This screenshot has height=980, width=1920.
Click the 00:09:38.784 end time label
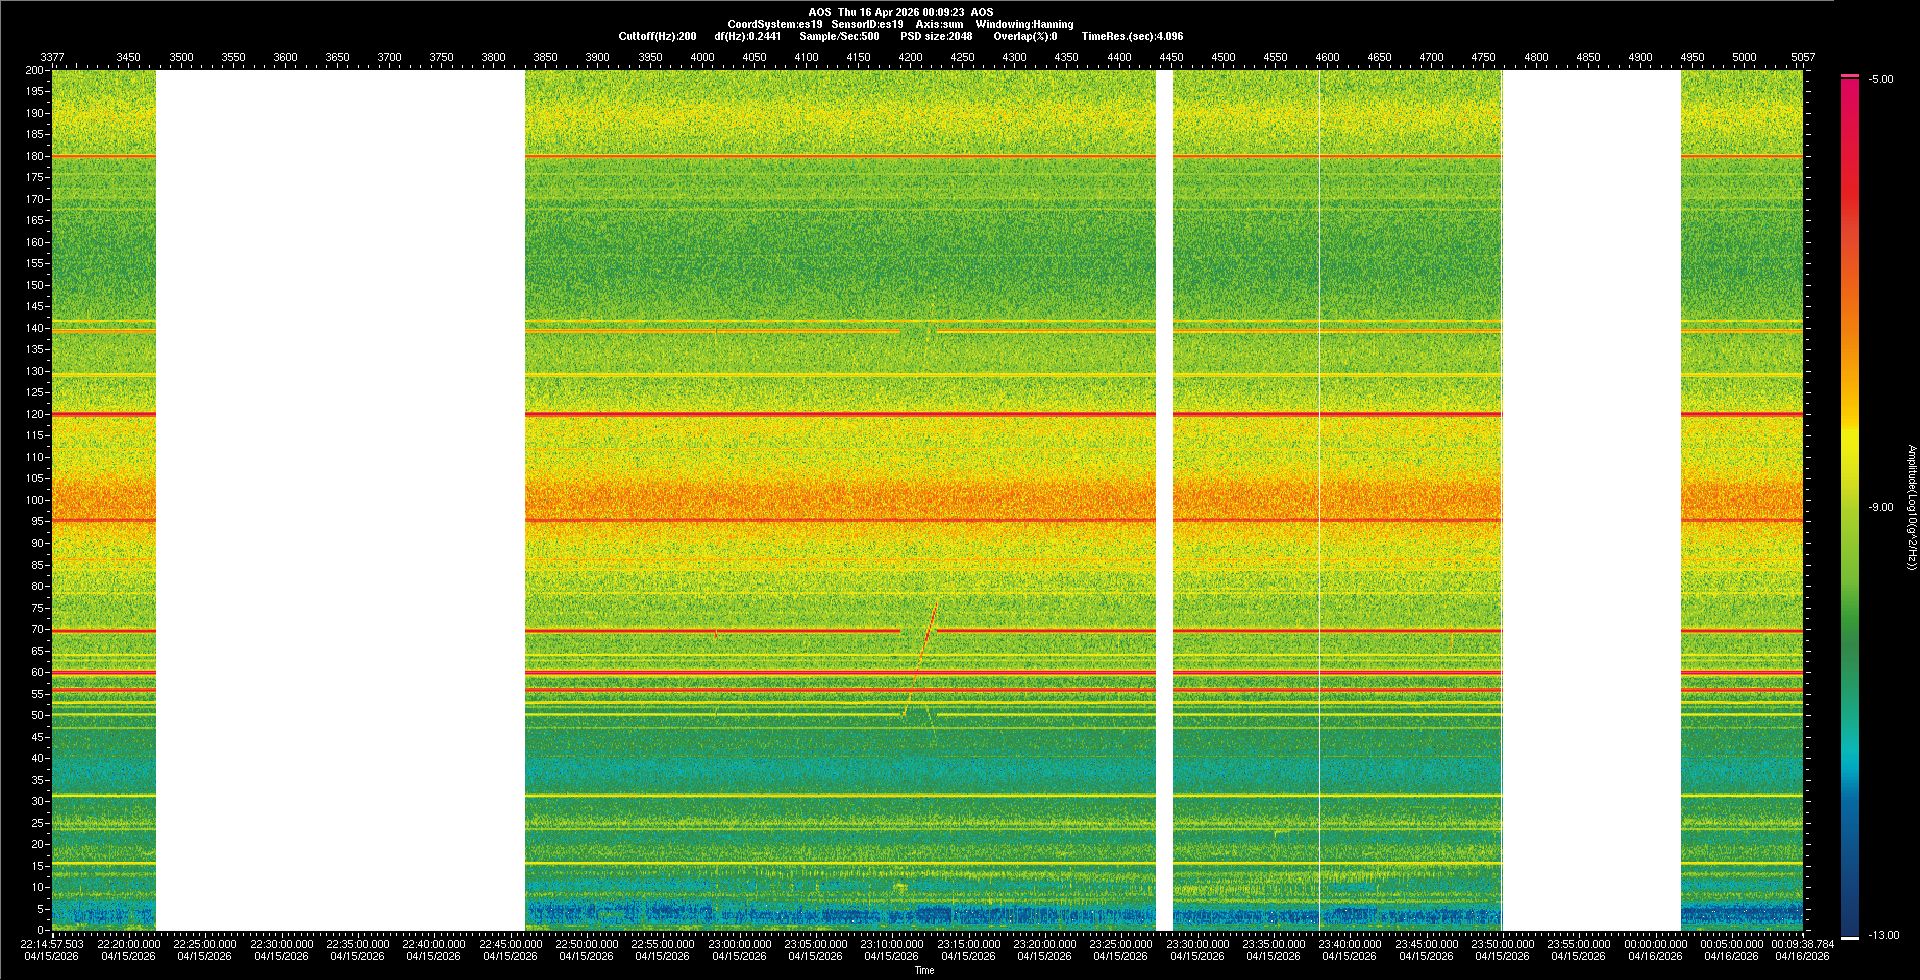coord(1803,944)
